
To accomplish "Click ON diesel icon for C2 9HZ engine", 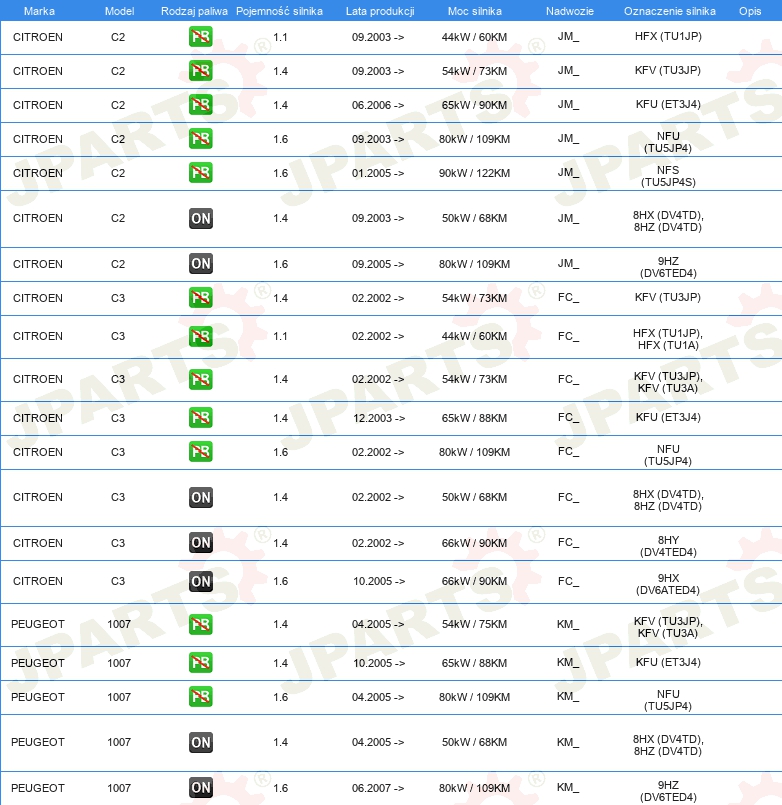I will click(200, 264).
